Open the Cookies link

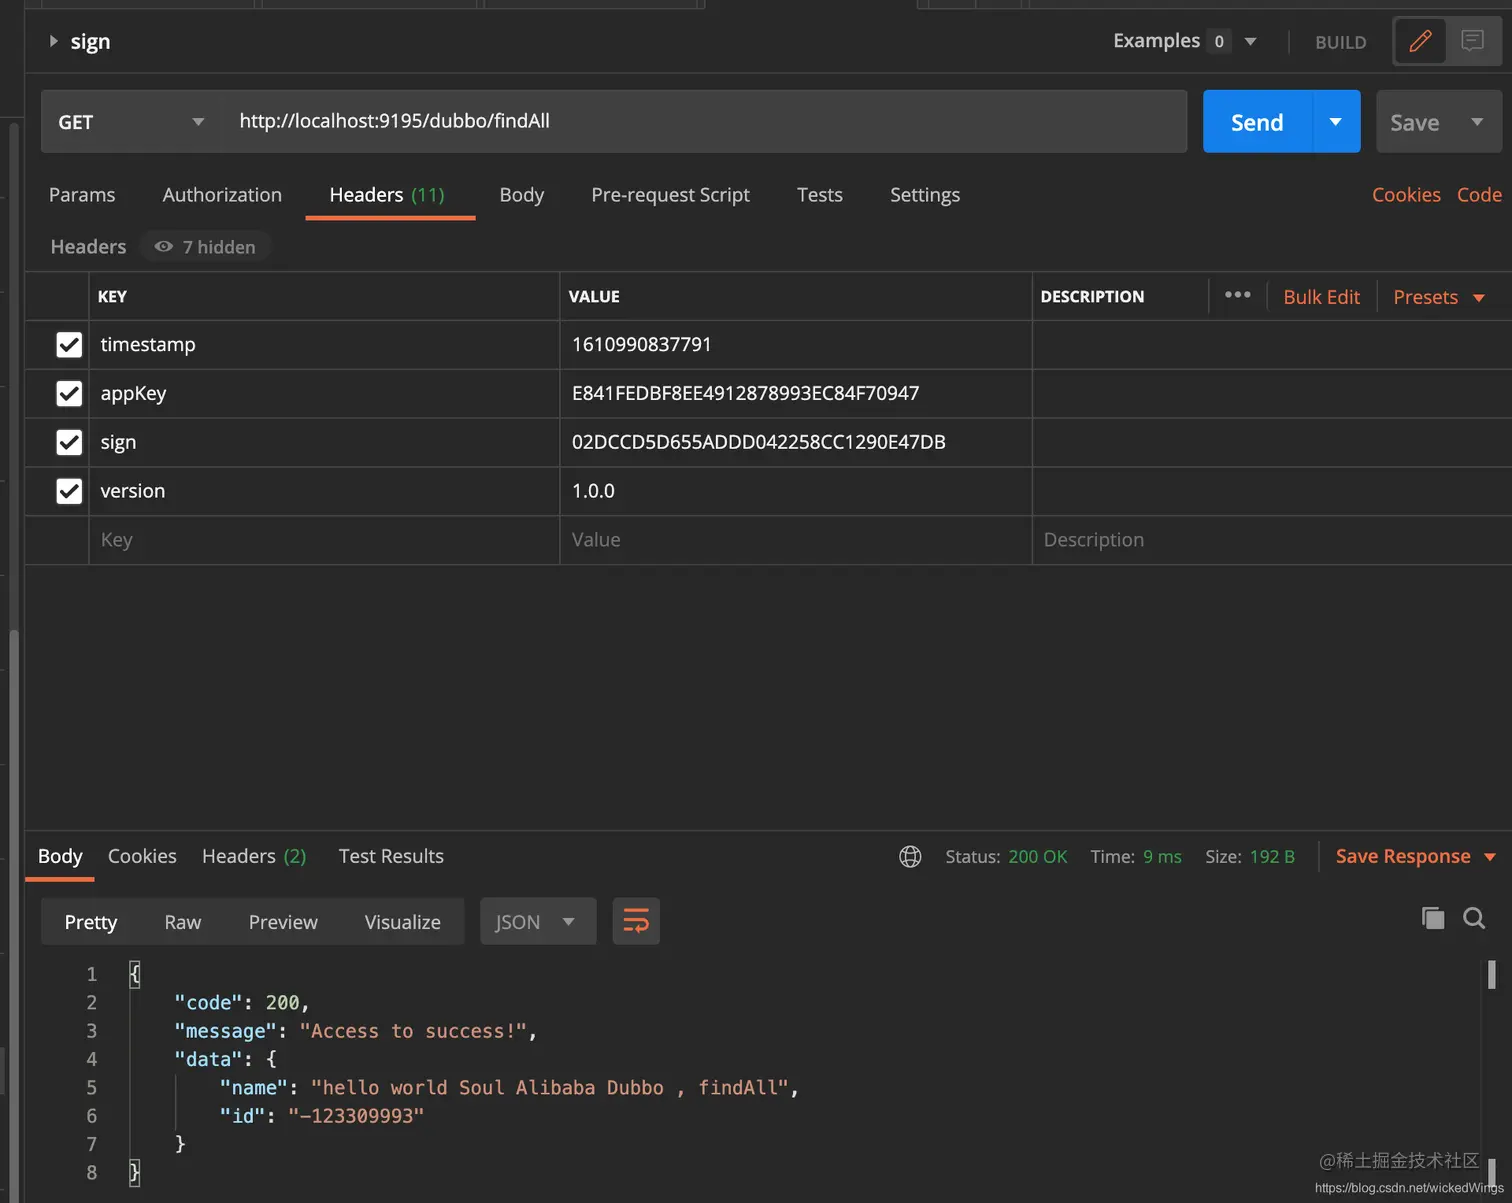(x=1406, y=195)
